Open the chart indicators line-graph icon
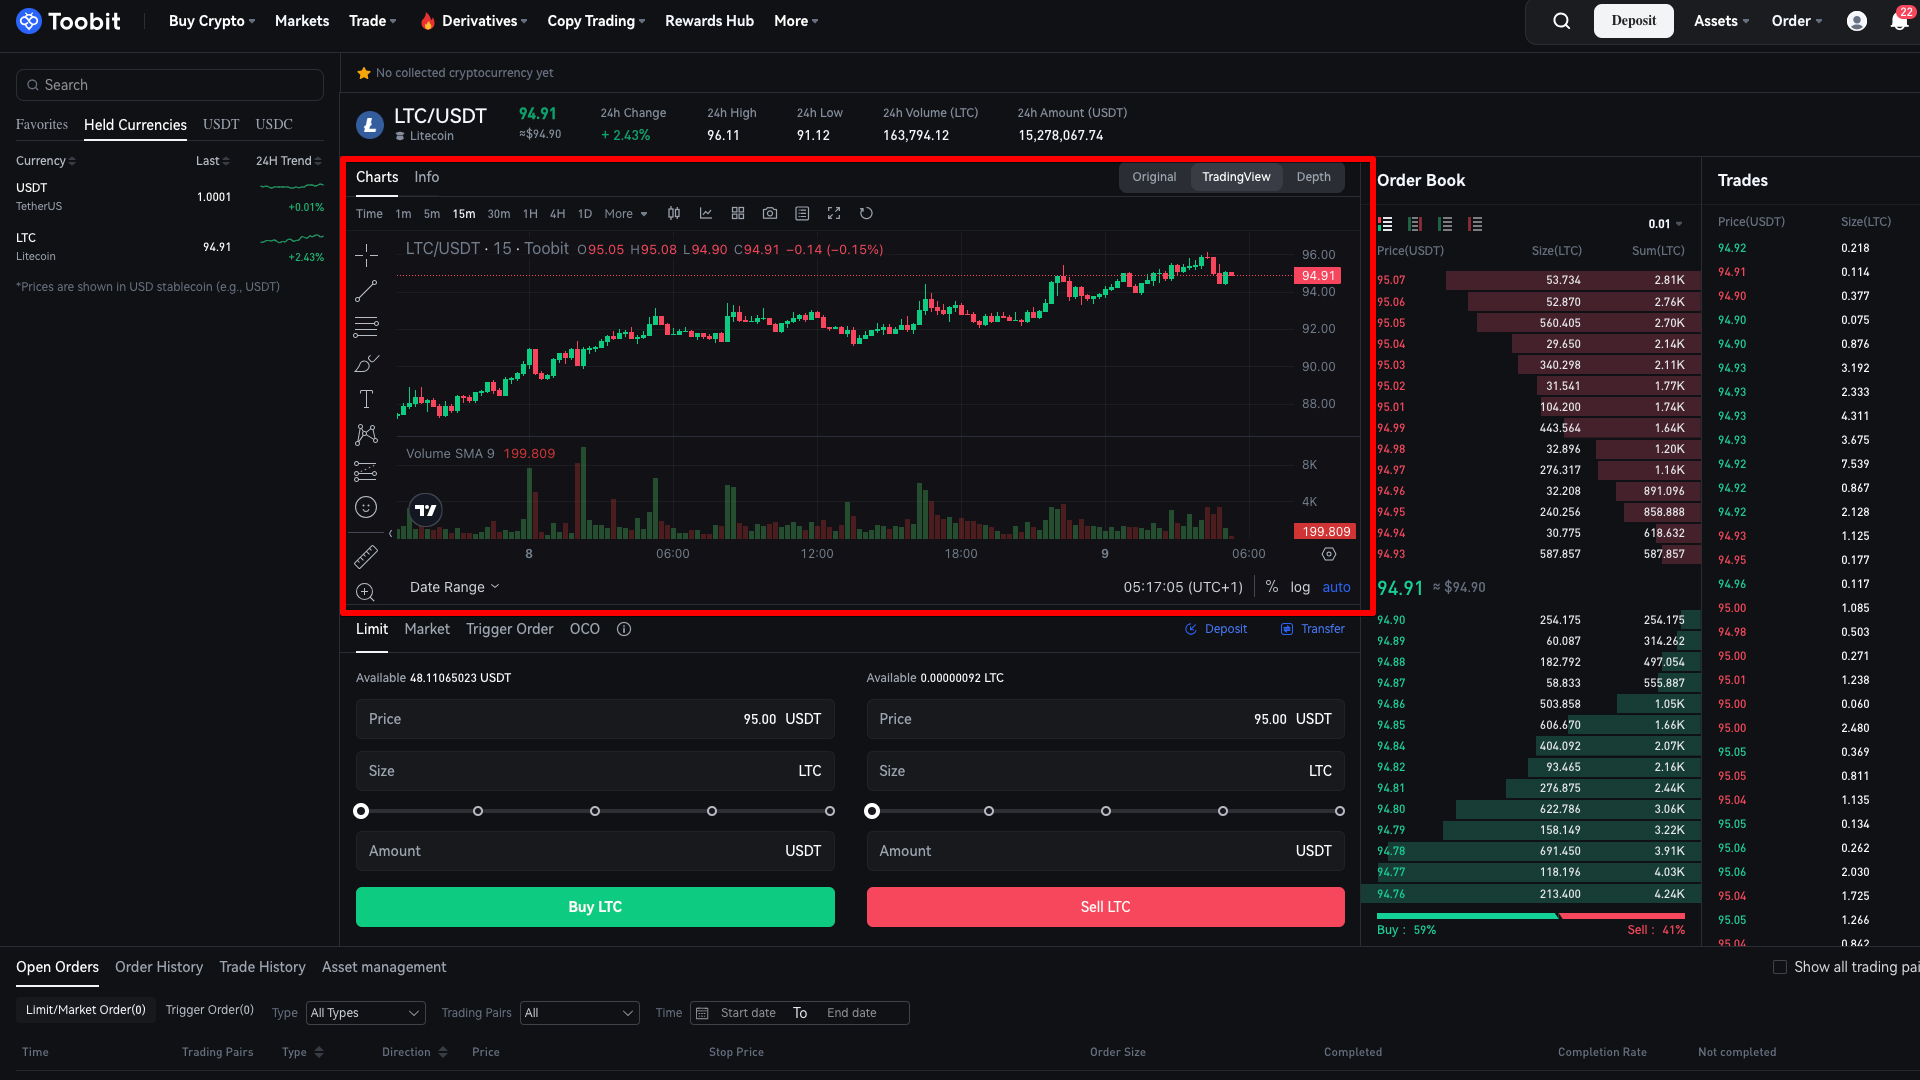 pos(706,214)
